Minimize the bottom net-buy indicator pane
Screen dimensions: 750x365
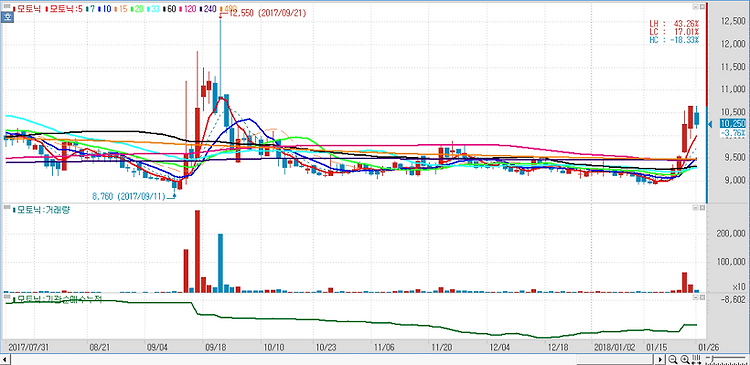pos(696,297)
